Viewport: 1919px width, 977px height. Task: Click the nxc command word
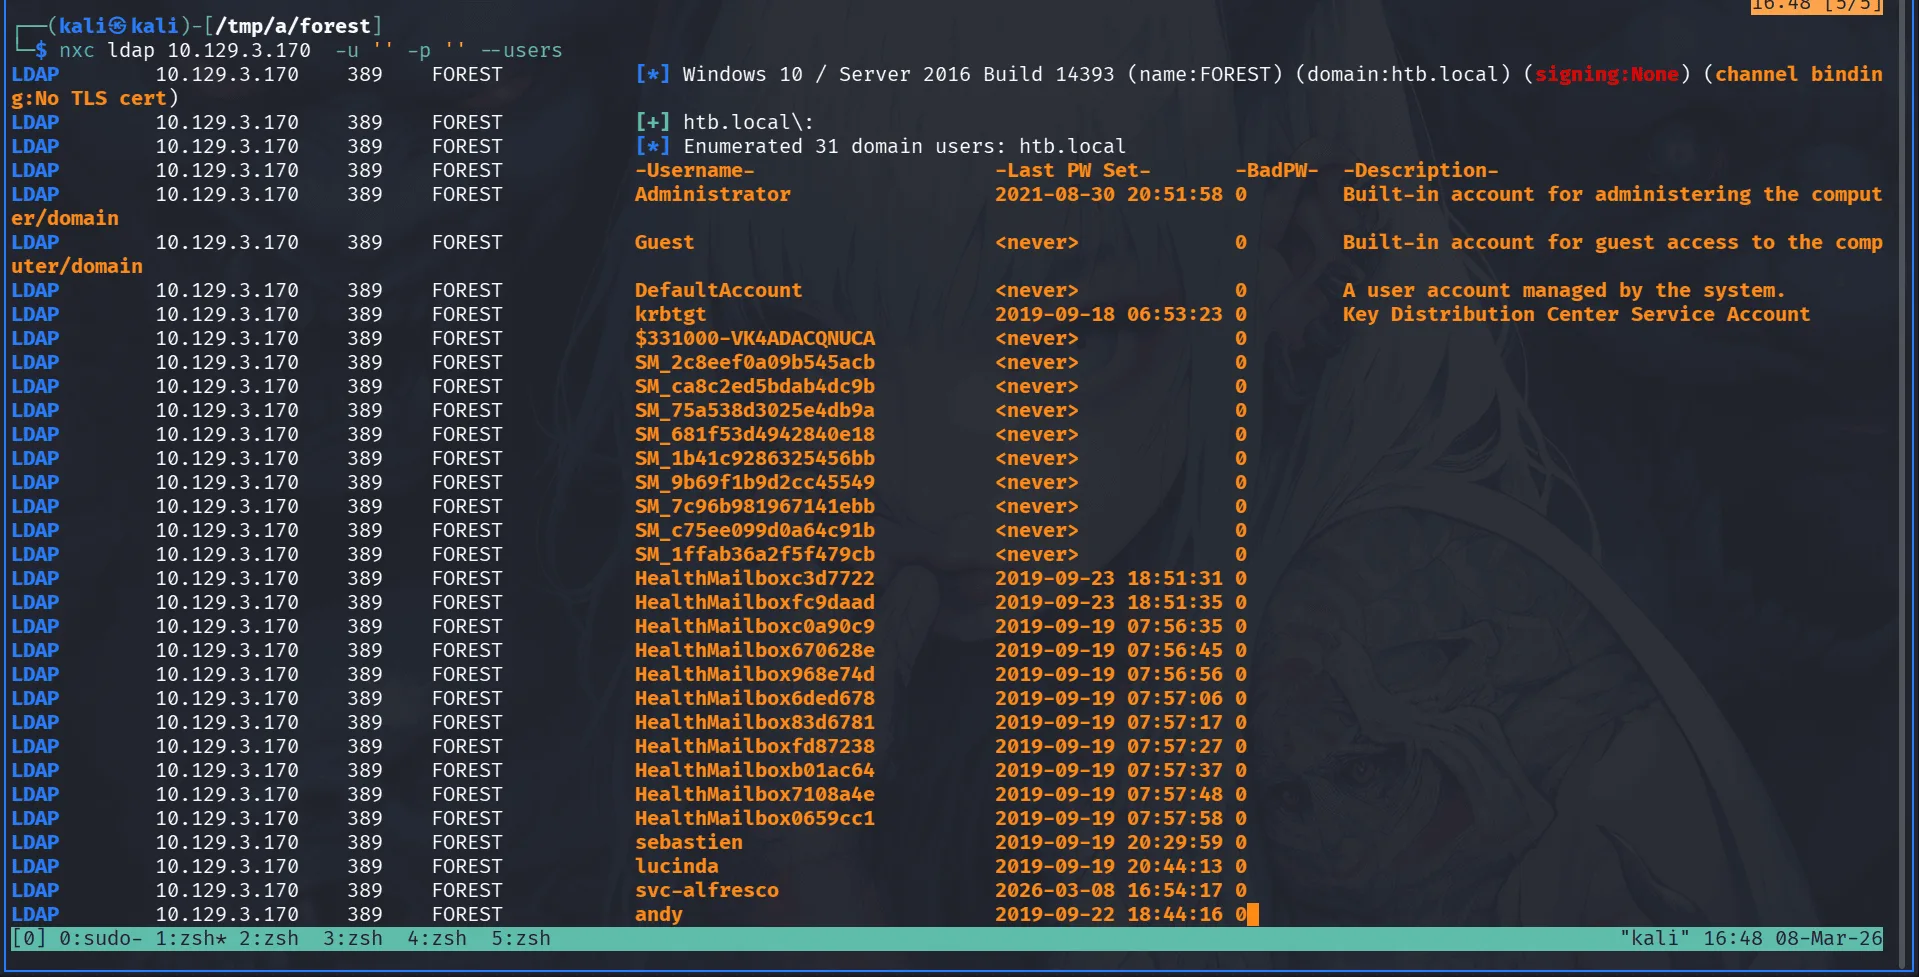tap(76, 50)
